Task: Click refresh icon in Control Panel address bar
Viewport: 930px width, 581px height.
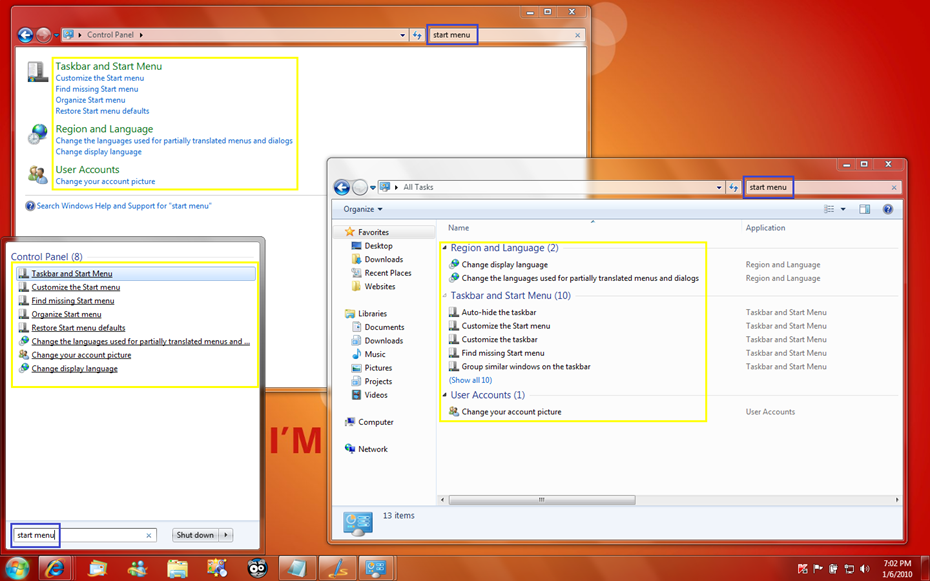Action: (417, 35)
